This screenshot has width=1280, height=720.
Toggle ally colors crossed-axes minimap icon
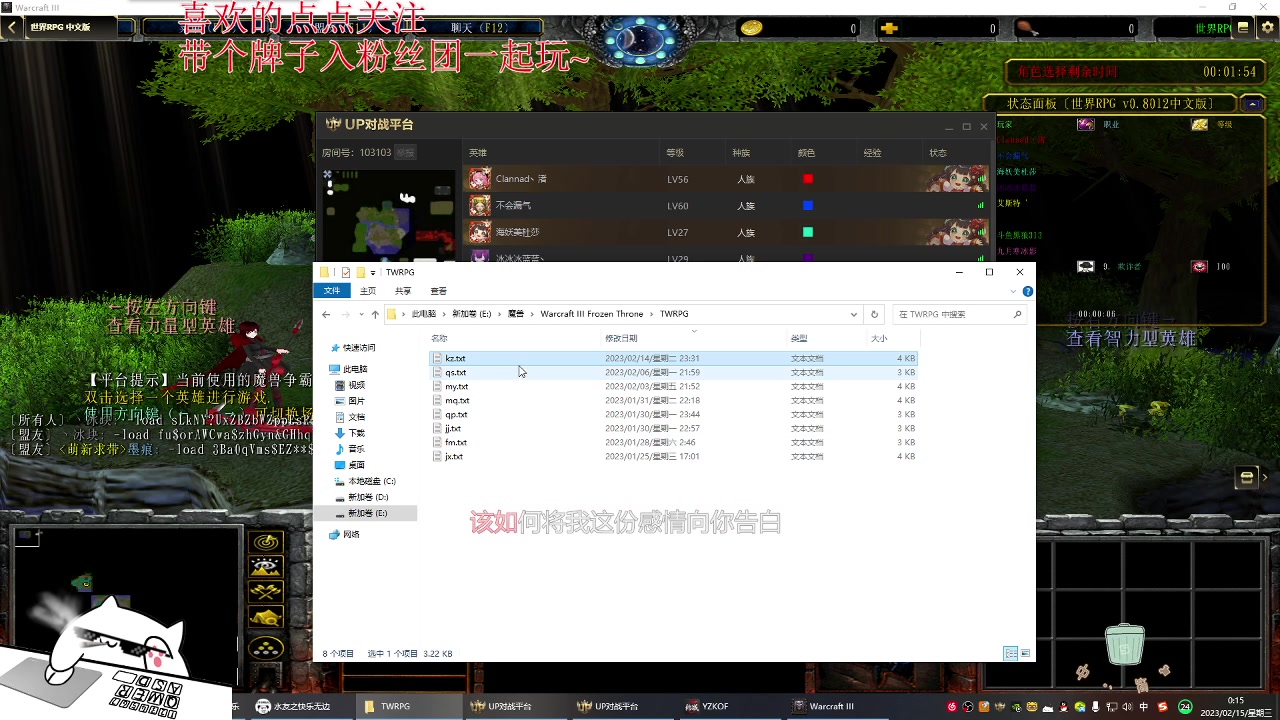(265, 593)
